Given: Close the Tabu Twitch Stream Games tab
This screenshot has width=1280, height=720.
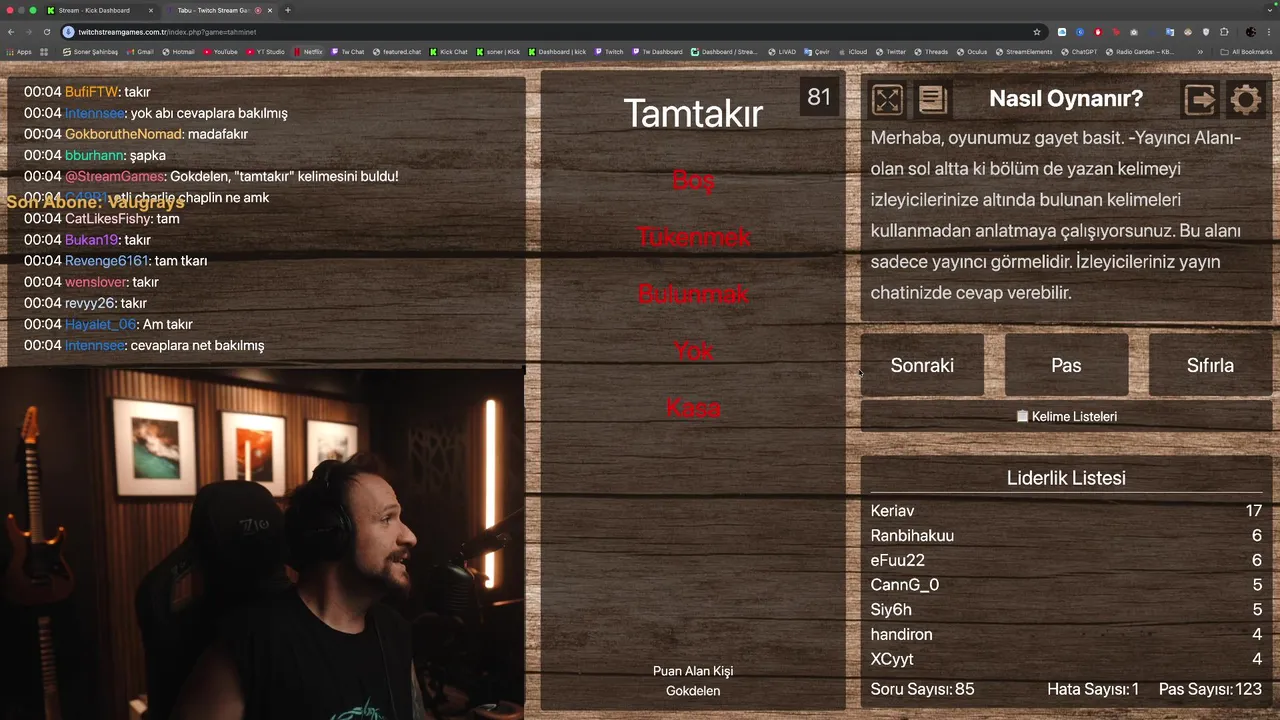Looking at the screenshot, I should [x=270, y=10].
